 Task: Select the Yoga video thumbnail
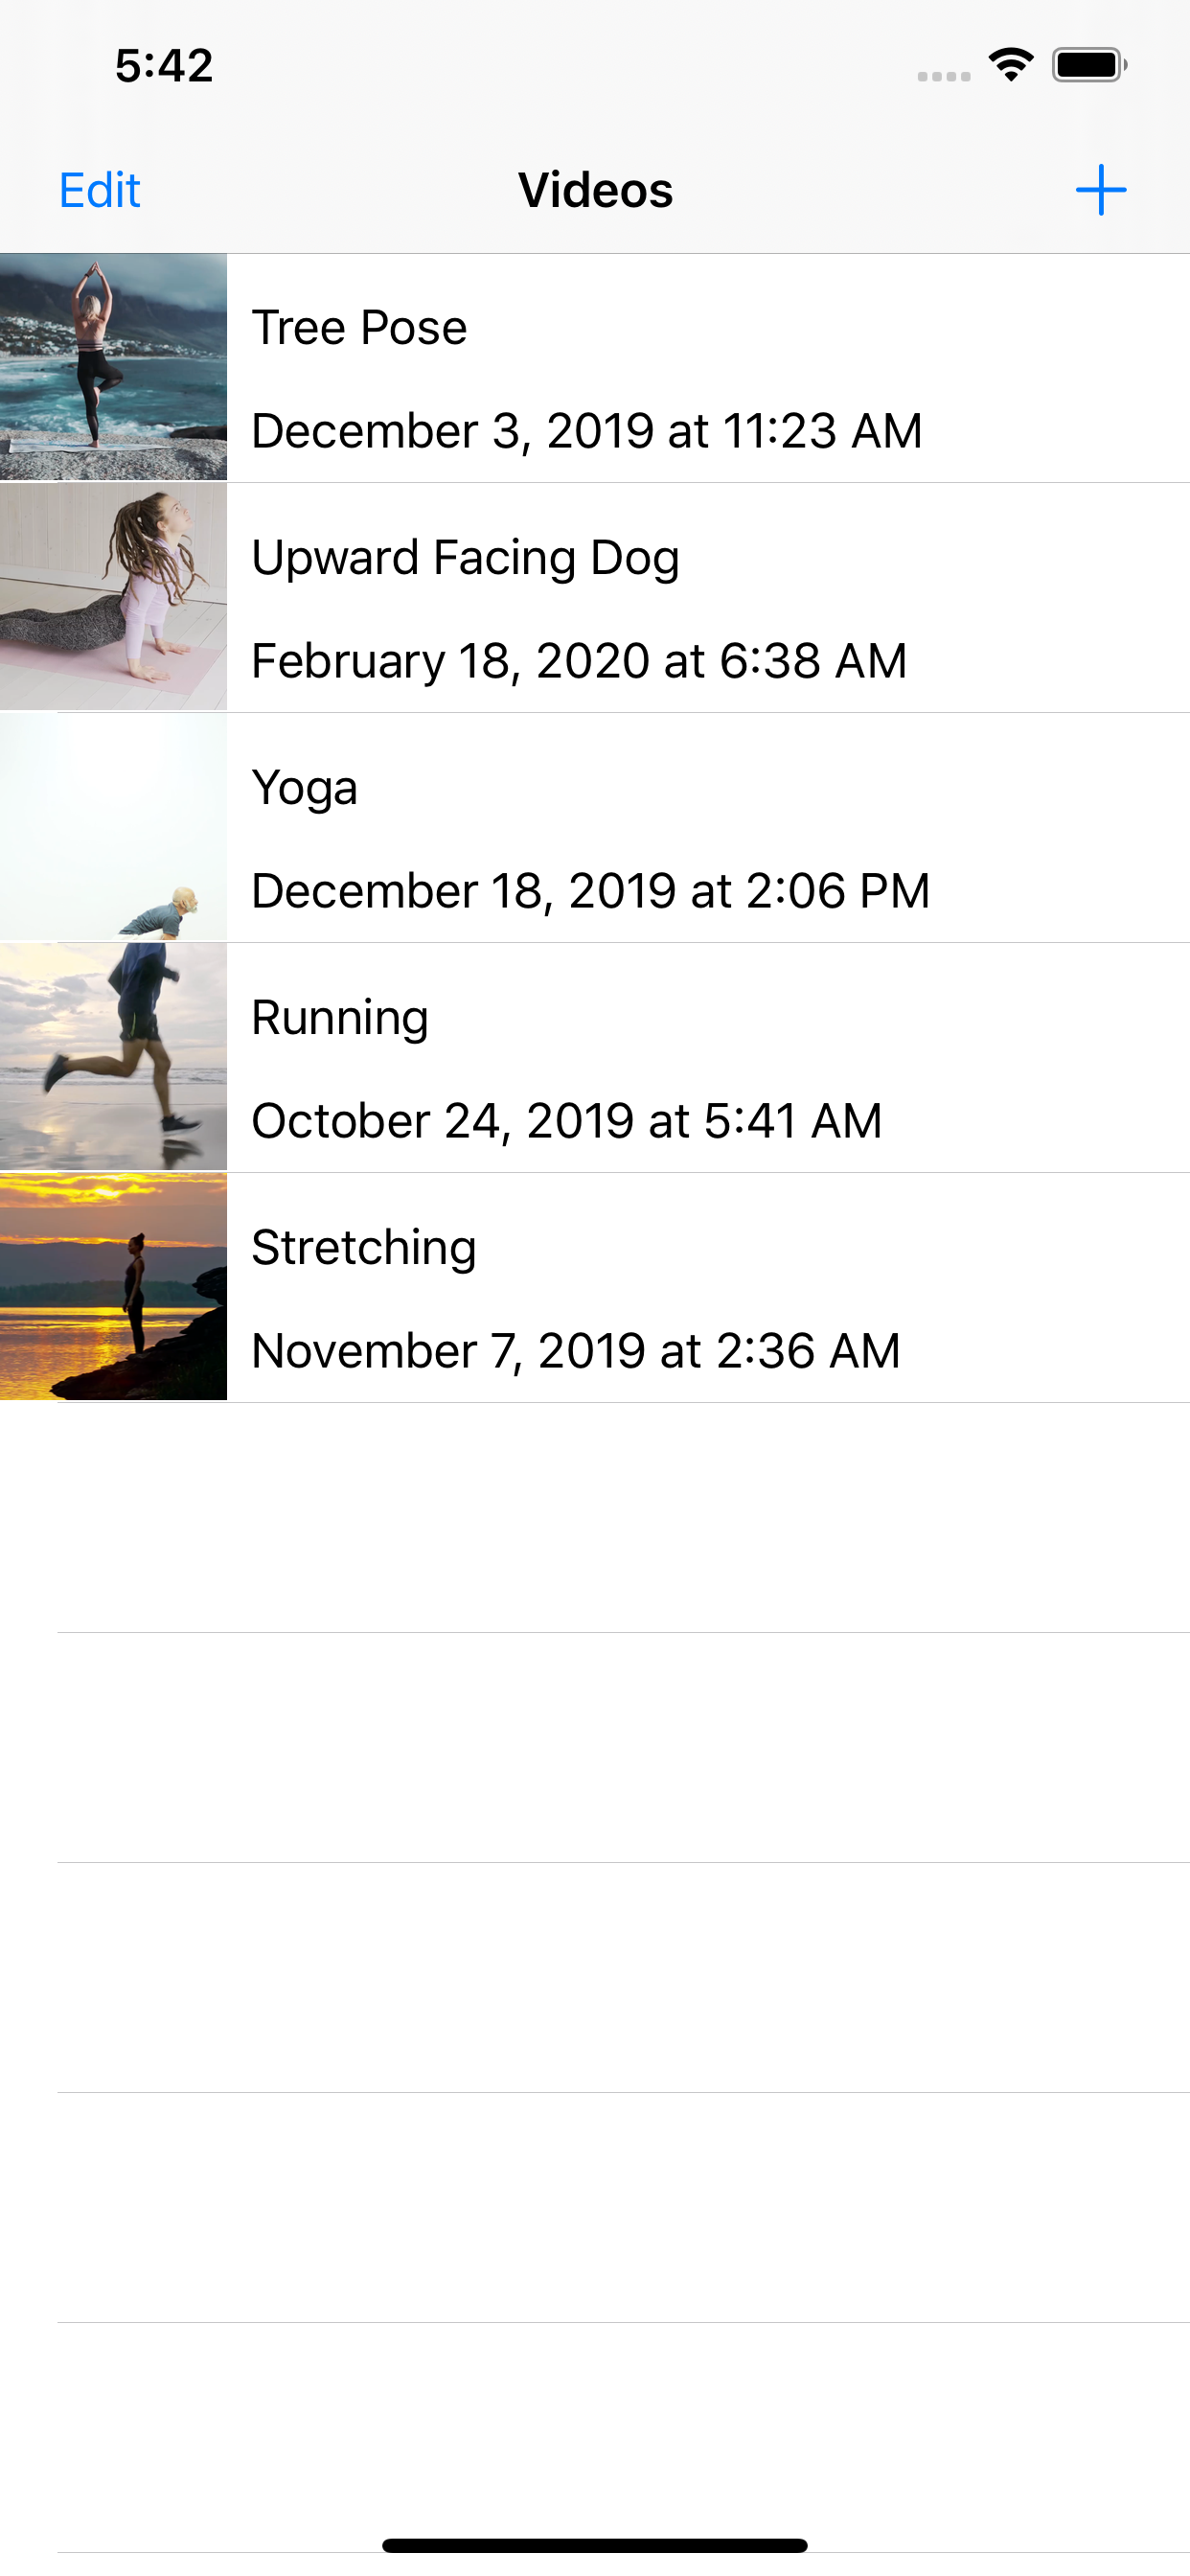coord(113,827)
